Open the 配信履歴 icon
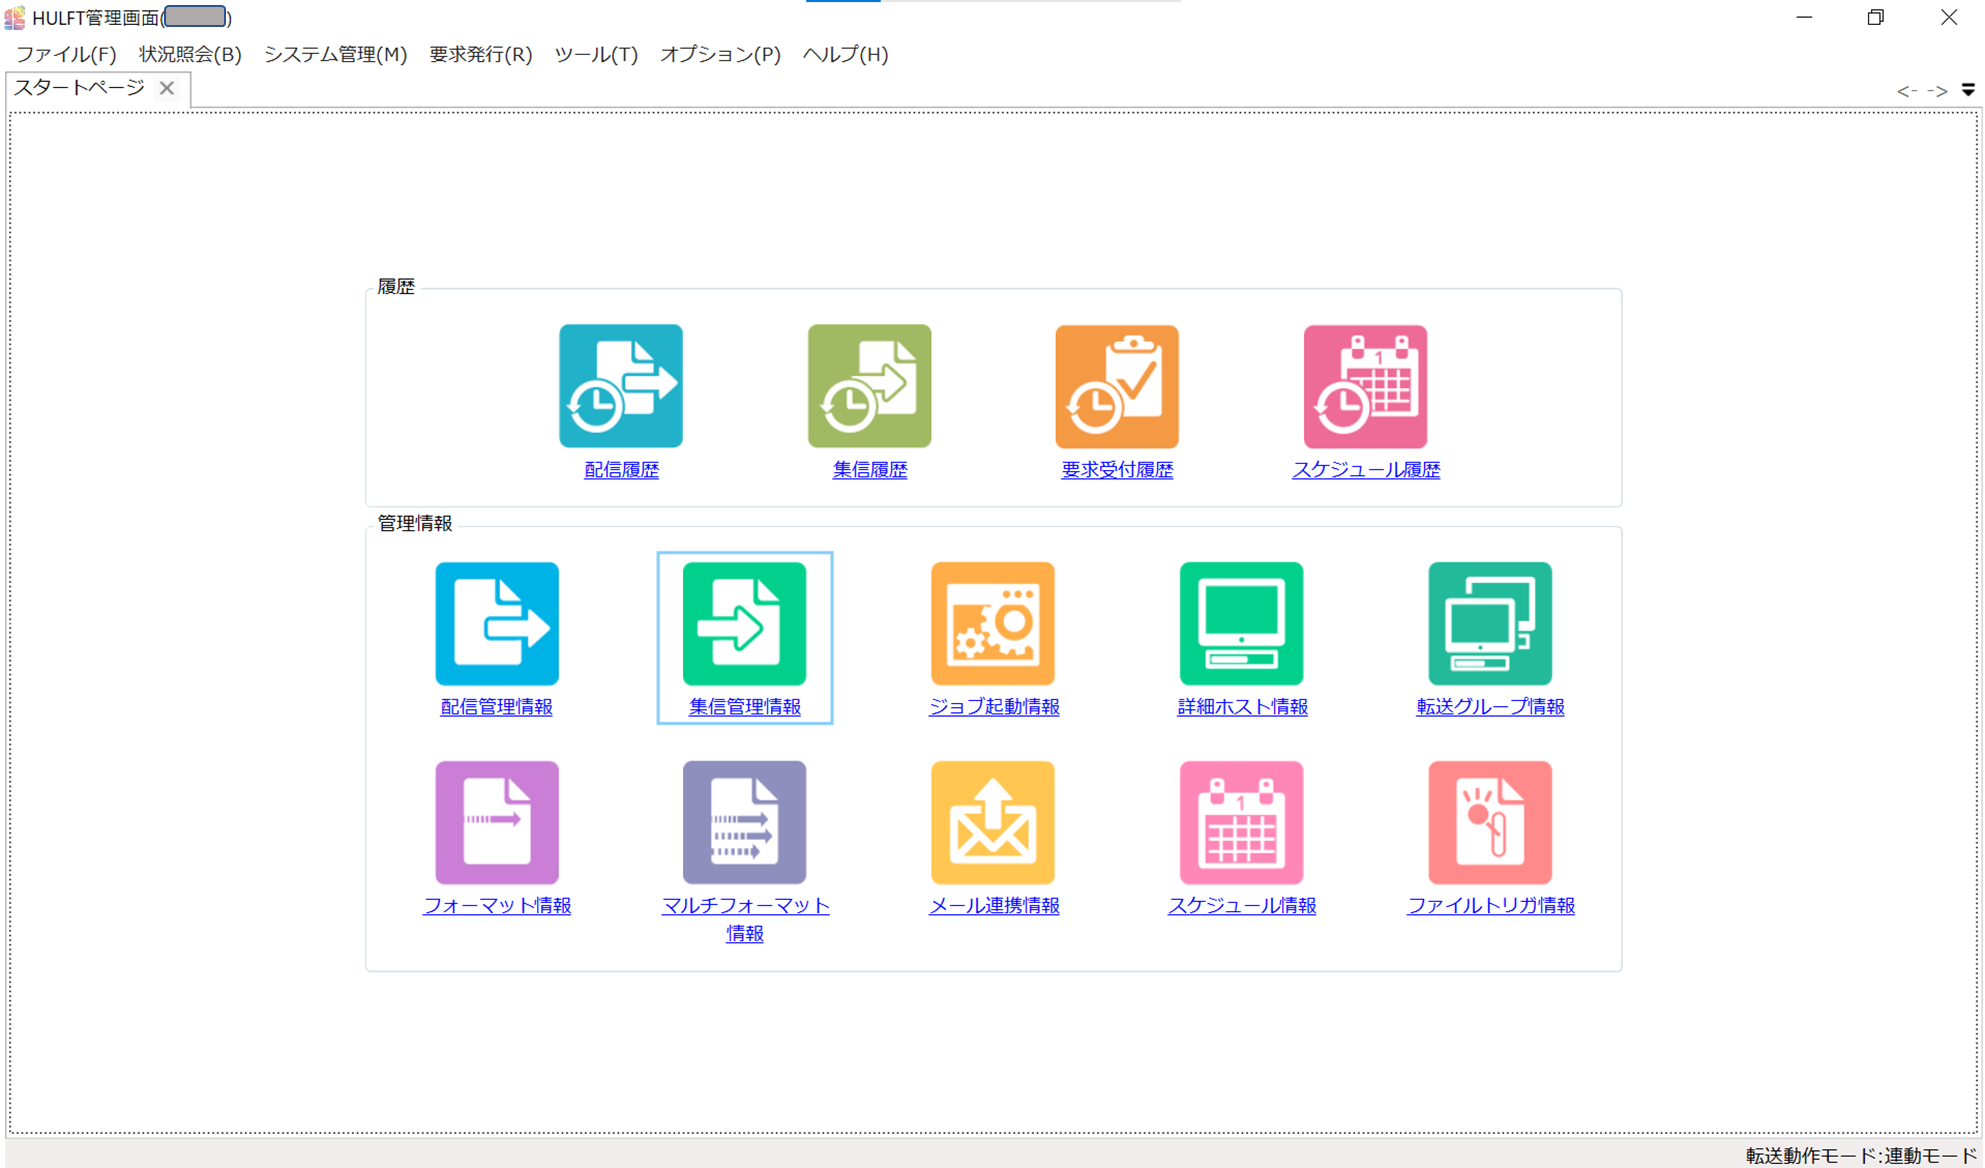The image size is (1985, 1168). click(x=620, y=386)
